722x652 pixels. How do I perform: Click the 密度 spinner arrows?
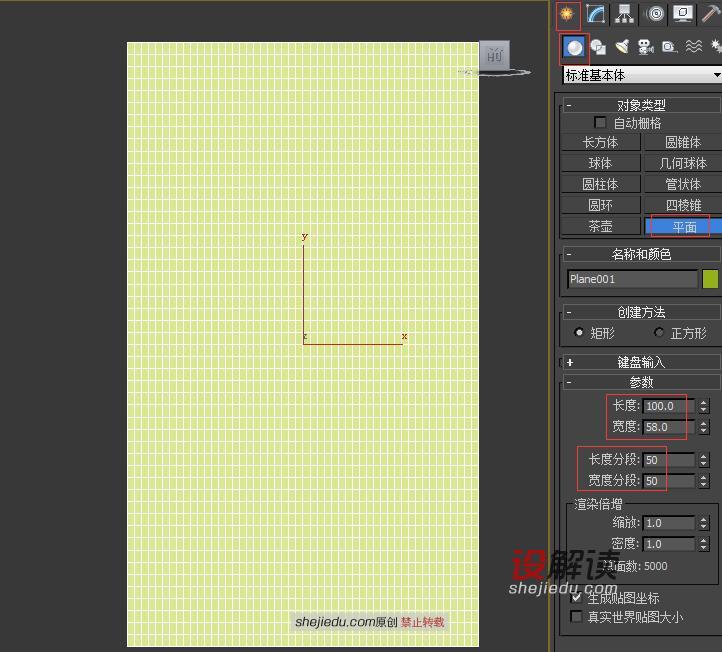(703, 544)
